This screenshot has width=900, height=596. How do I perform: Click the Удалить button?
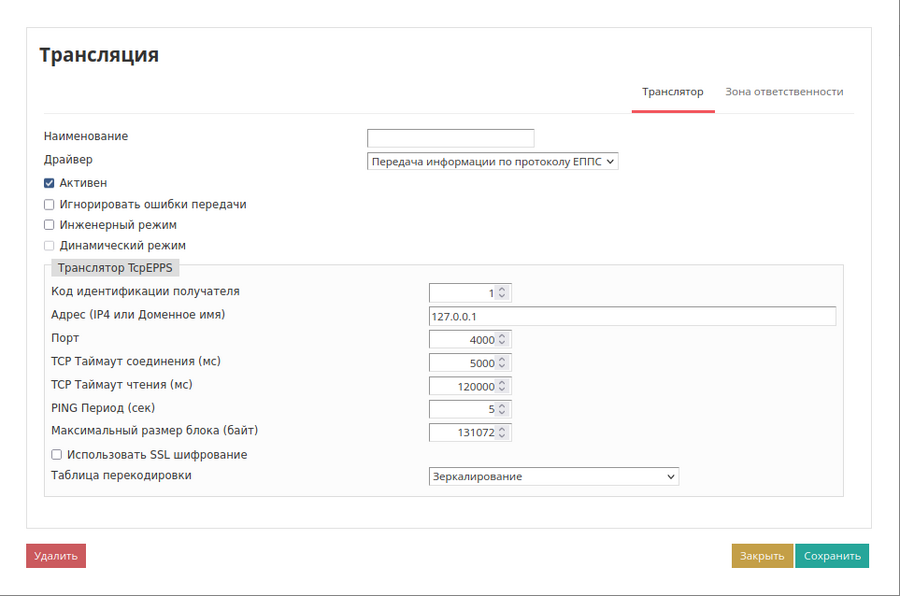(56, 556)
